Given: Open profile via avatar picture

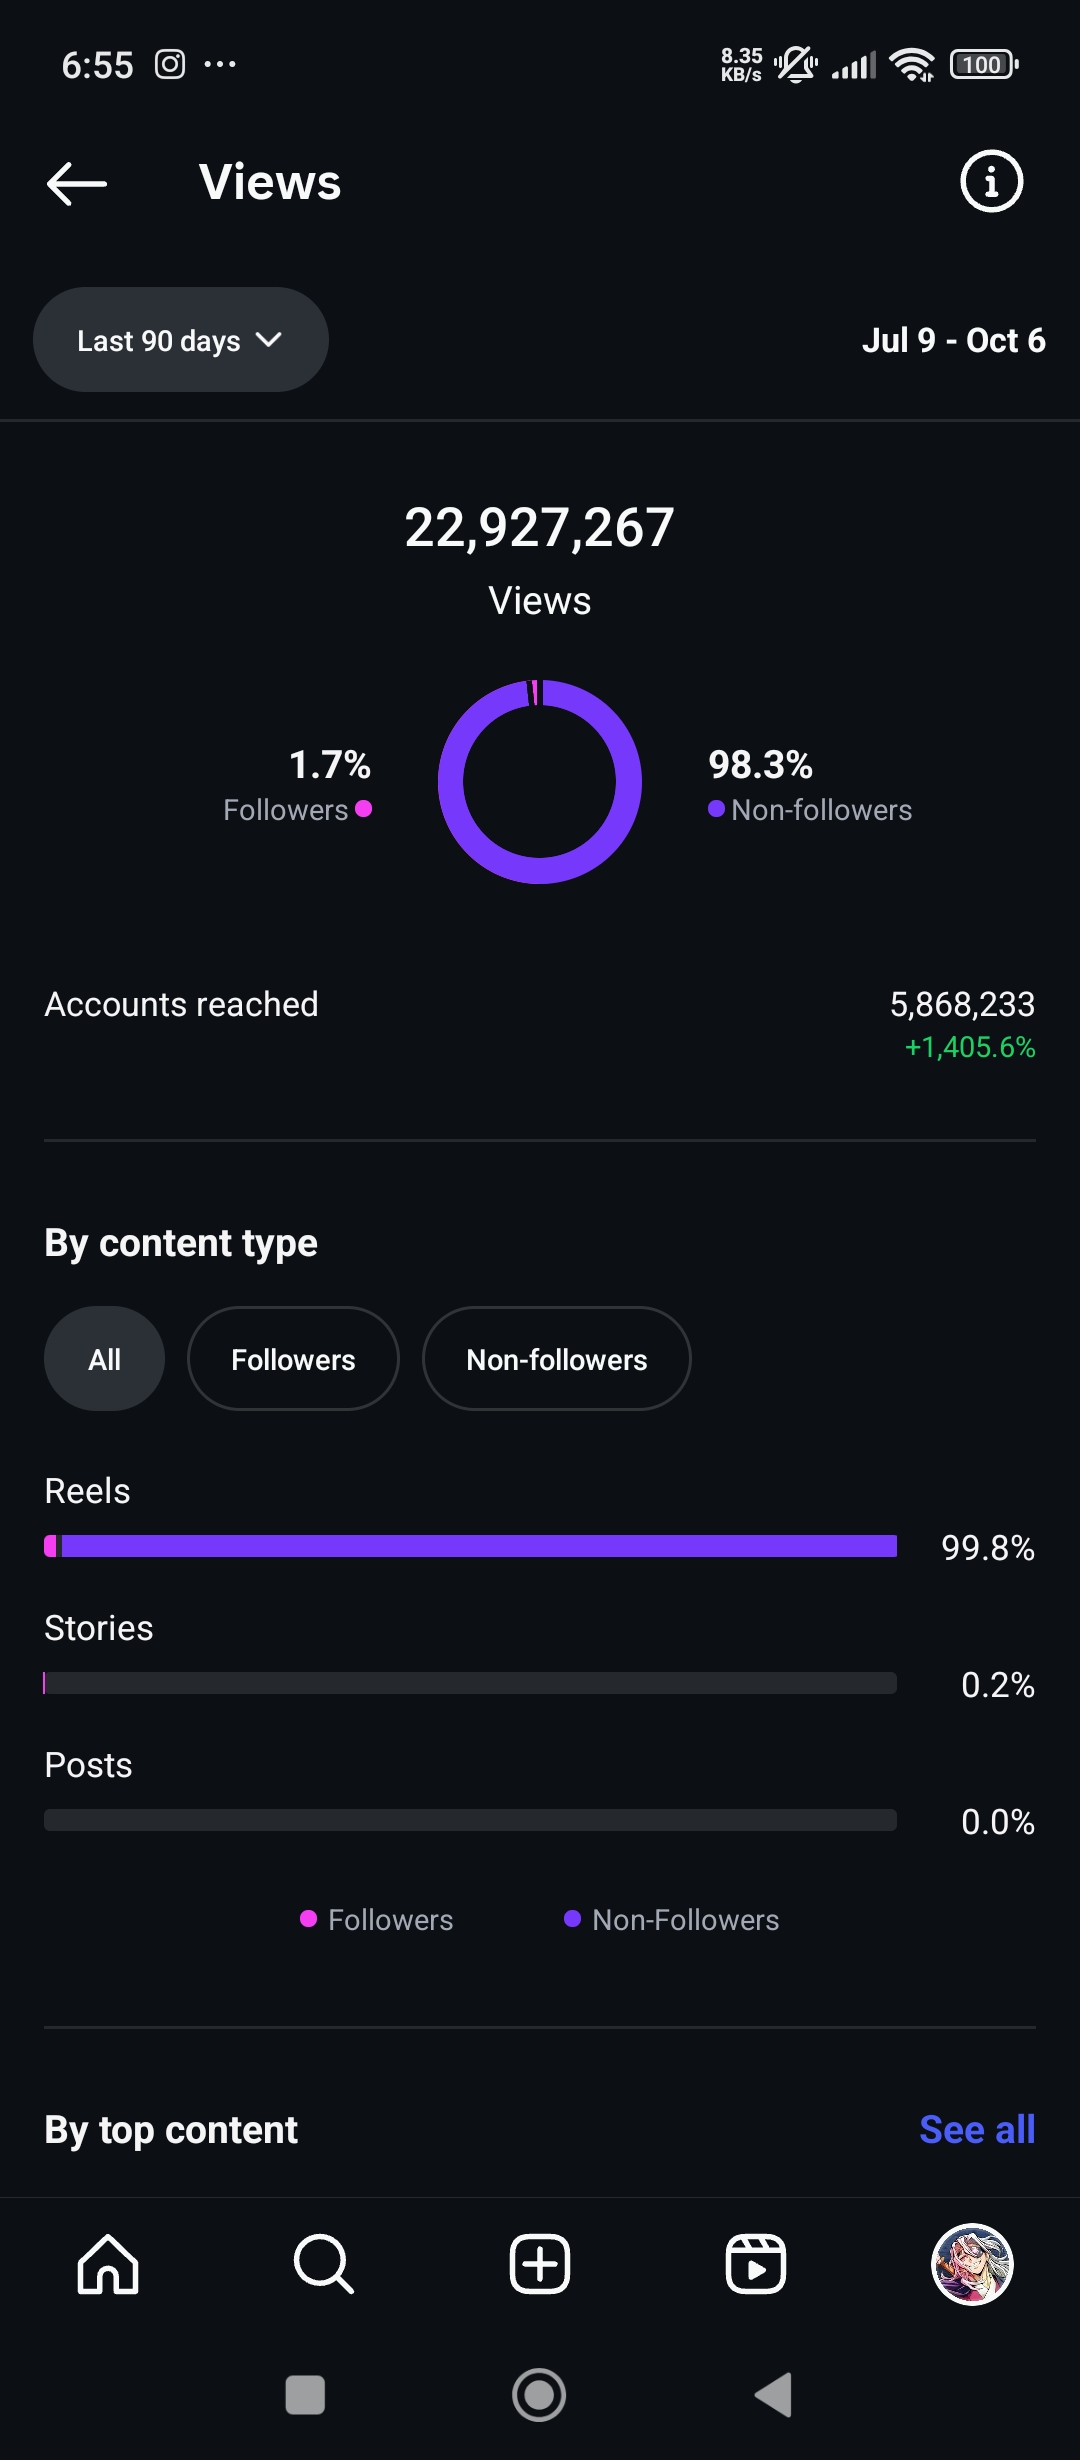Looking at the screenshot, I should click(x=972, y=2264).
